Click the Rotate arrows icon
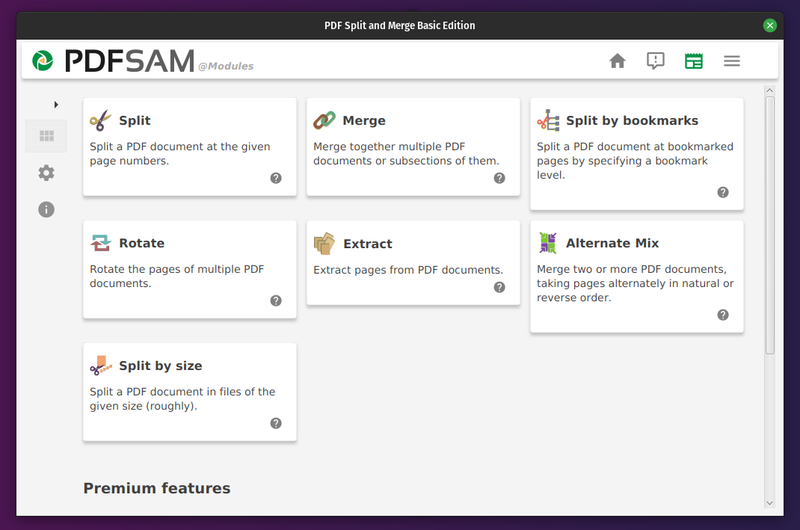Image resolution: width=800 pixels, height=530 pixels. tap(101, 243)
